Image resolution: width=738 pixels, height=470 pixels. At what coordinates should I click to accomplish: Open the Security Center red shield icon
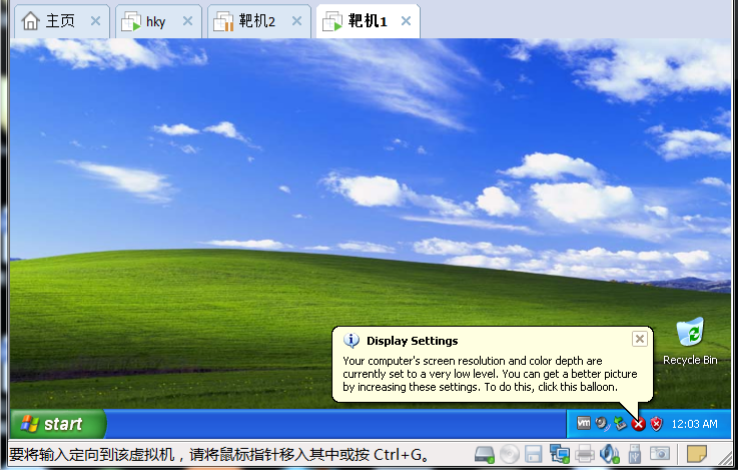pyautogui.click(x=657, y=424)
